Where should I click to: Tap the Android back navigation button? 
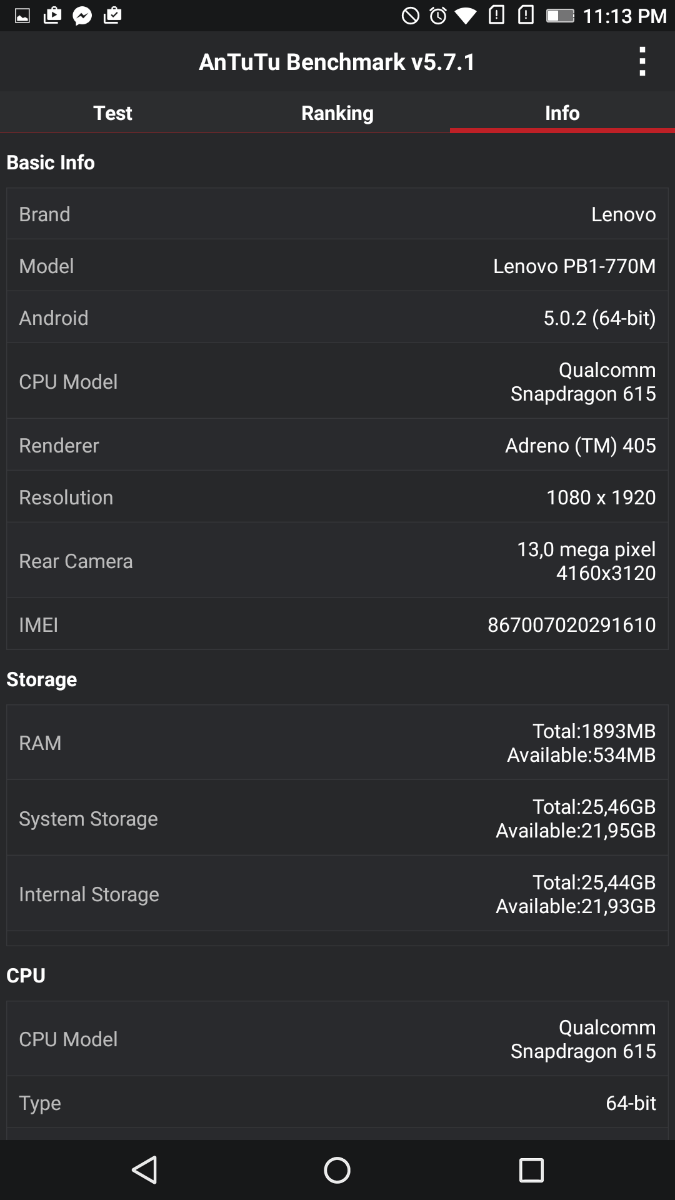[x=145, y=1170]
